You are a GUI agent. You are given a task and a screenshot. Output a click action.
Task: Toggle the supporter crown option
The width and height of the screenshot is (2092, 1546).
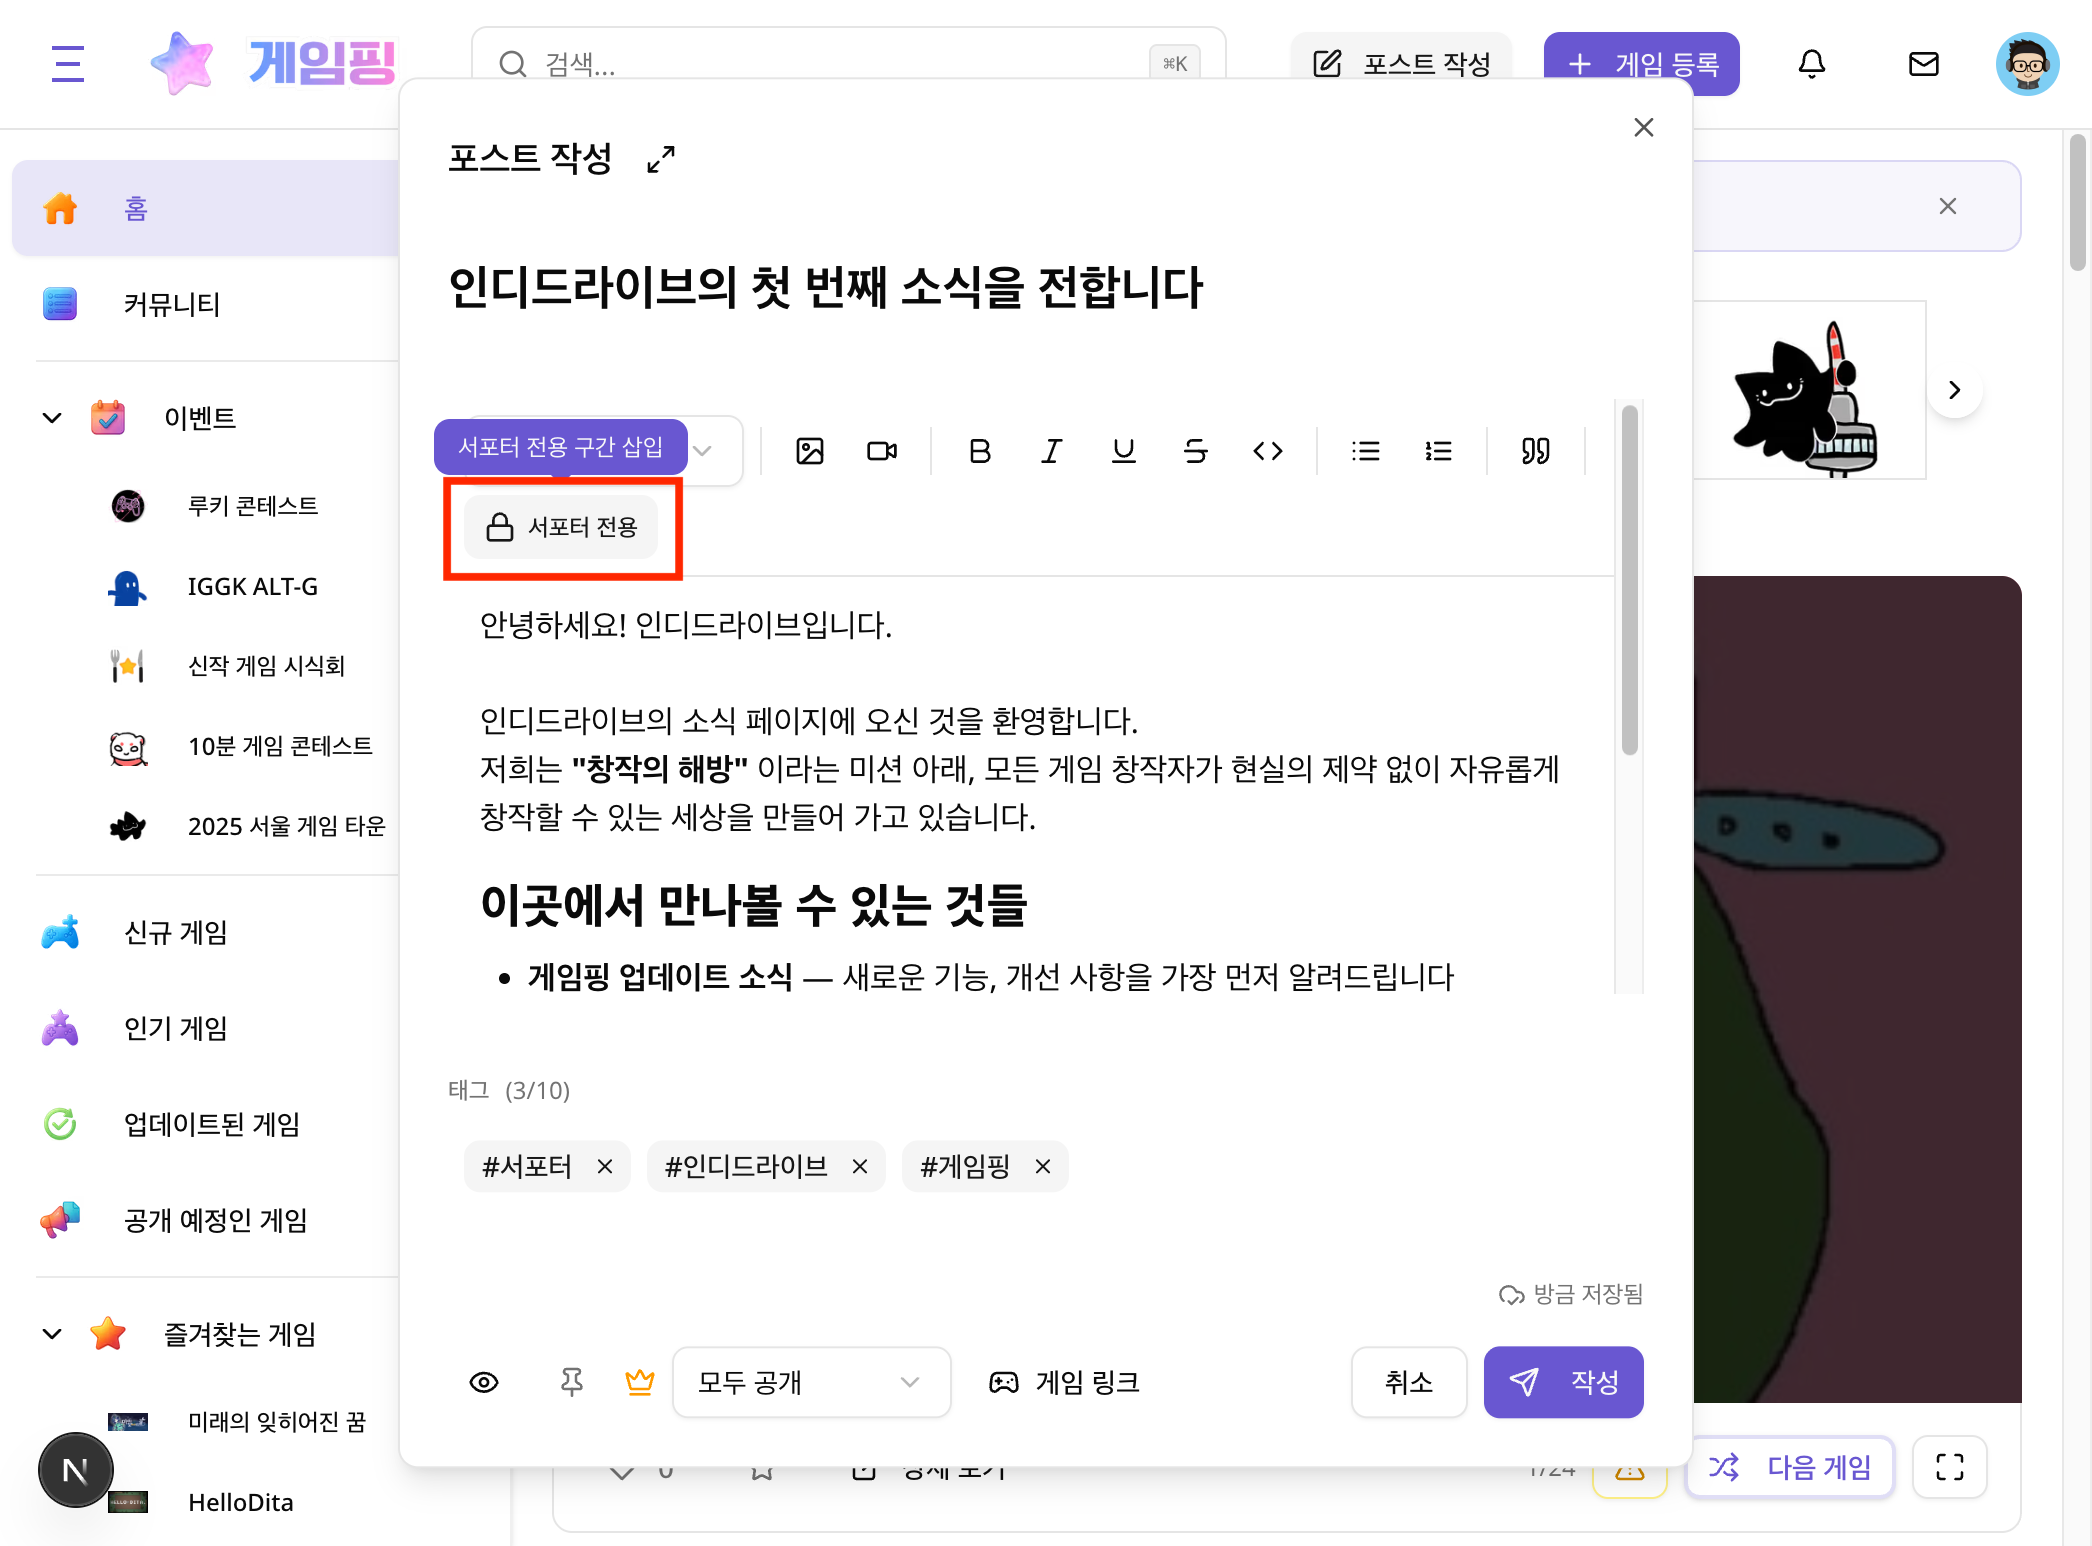(640, 1382)
